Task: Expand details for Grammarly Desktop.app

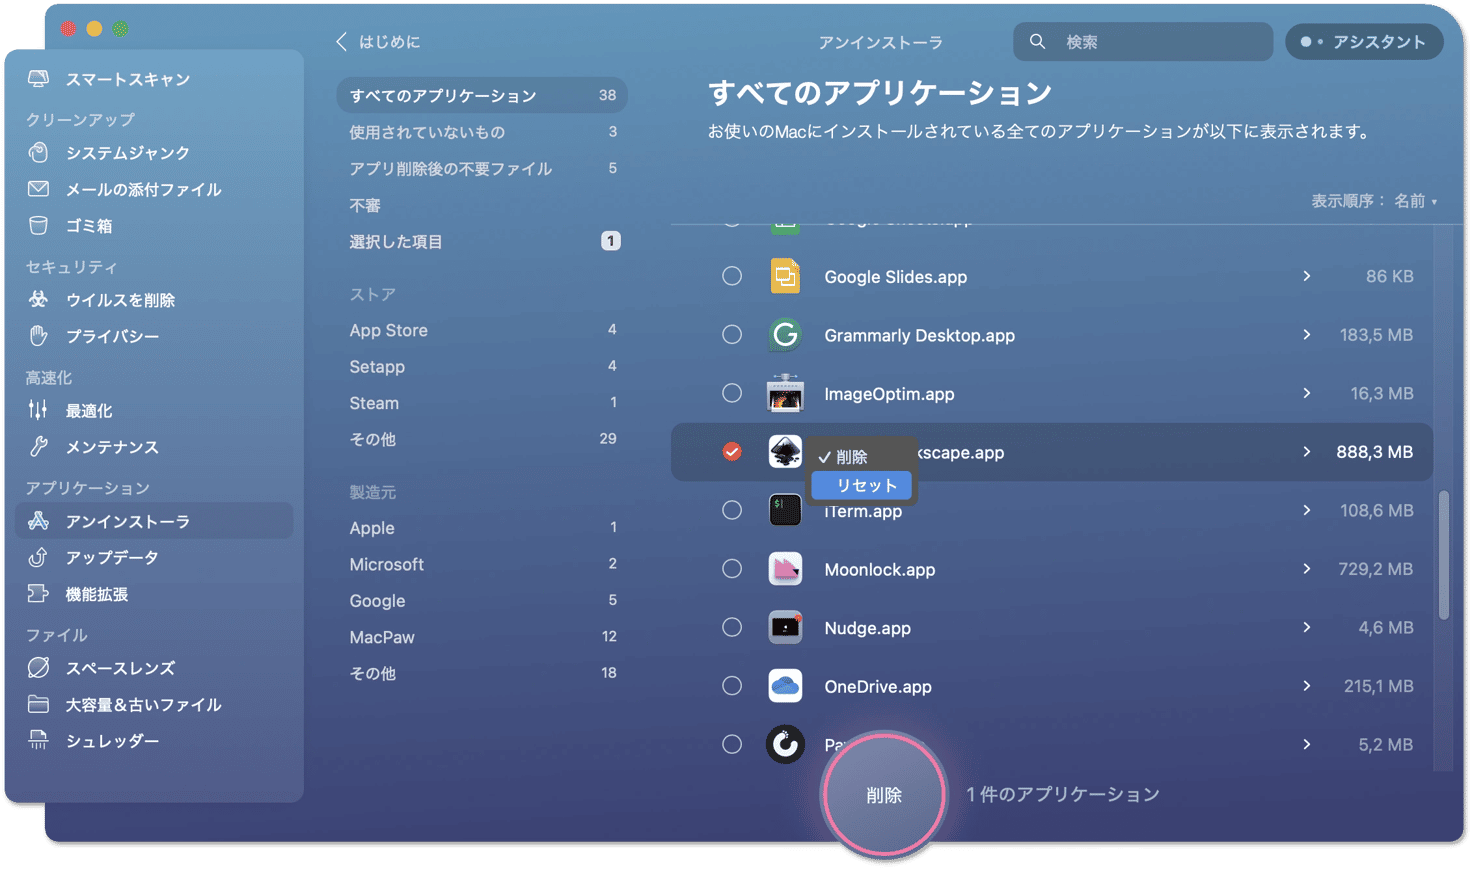Action: pyautogui.click(x=1307, y=335)
